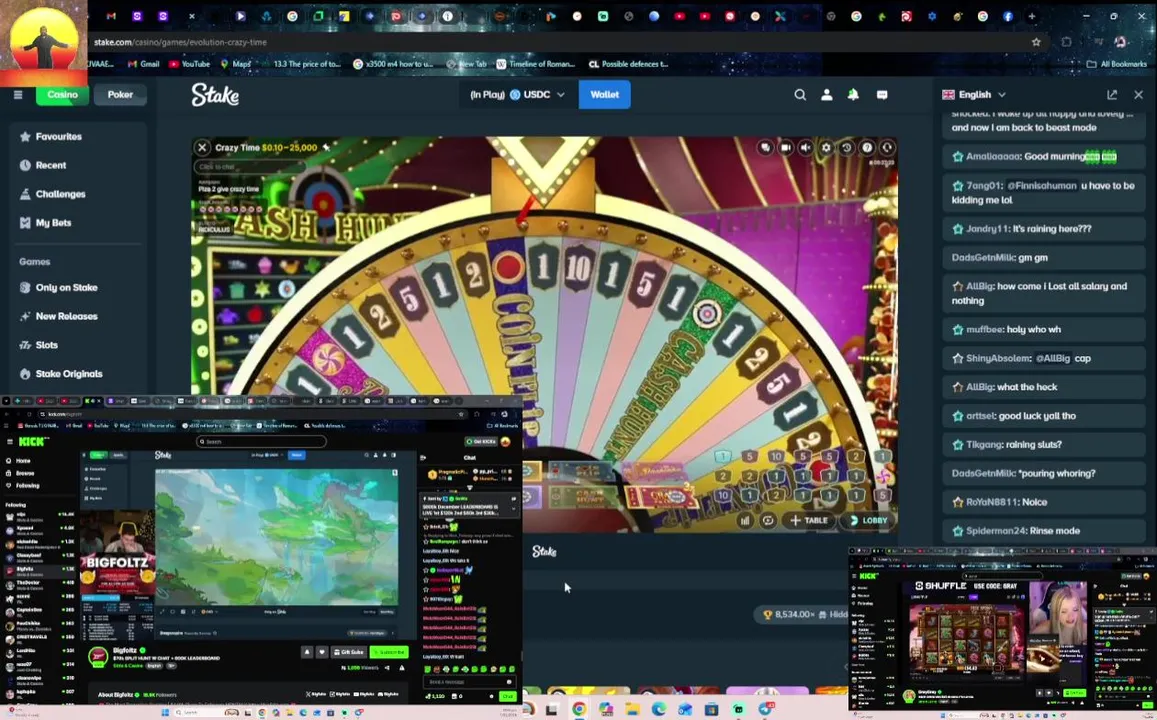Select New Releases games

coord(59,316)
